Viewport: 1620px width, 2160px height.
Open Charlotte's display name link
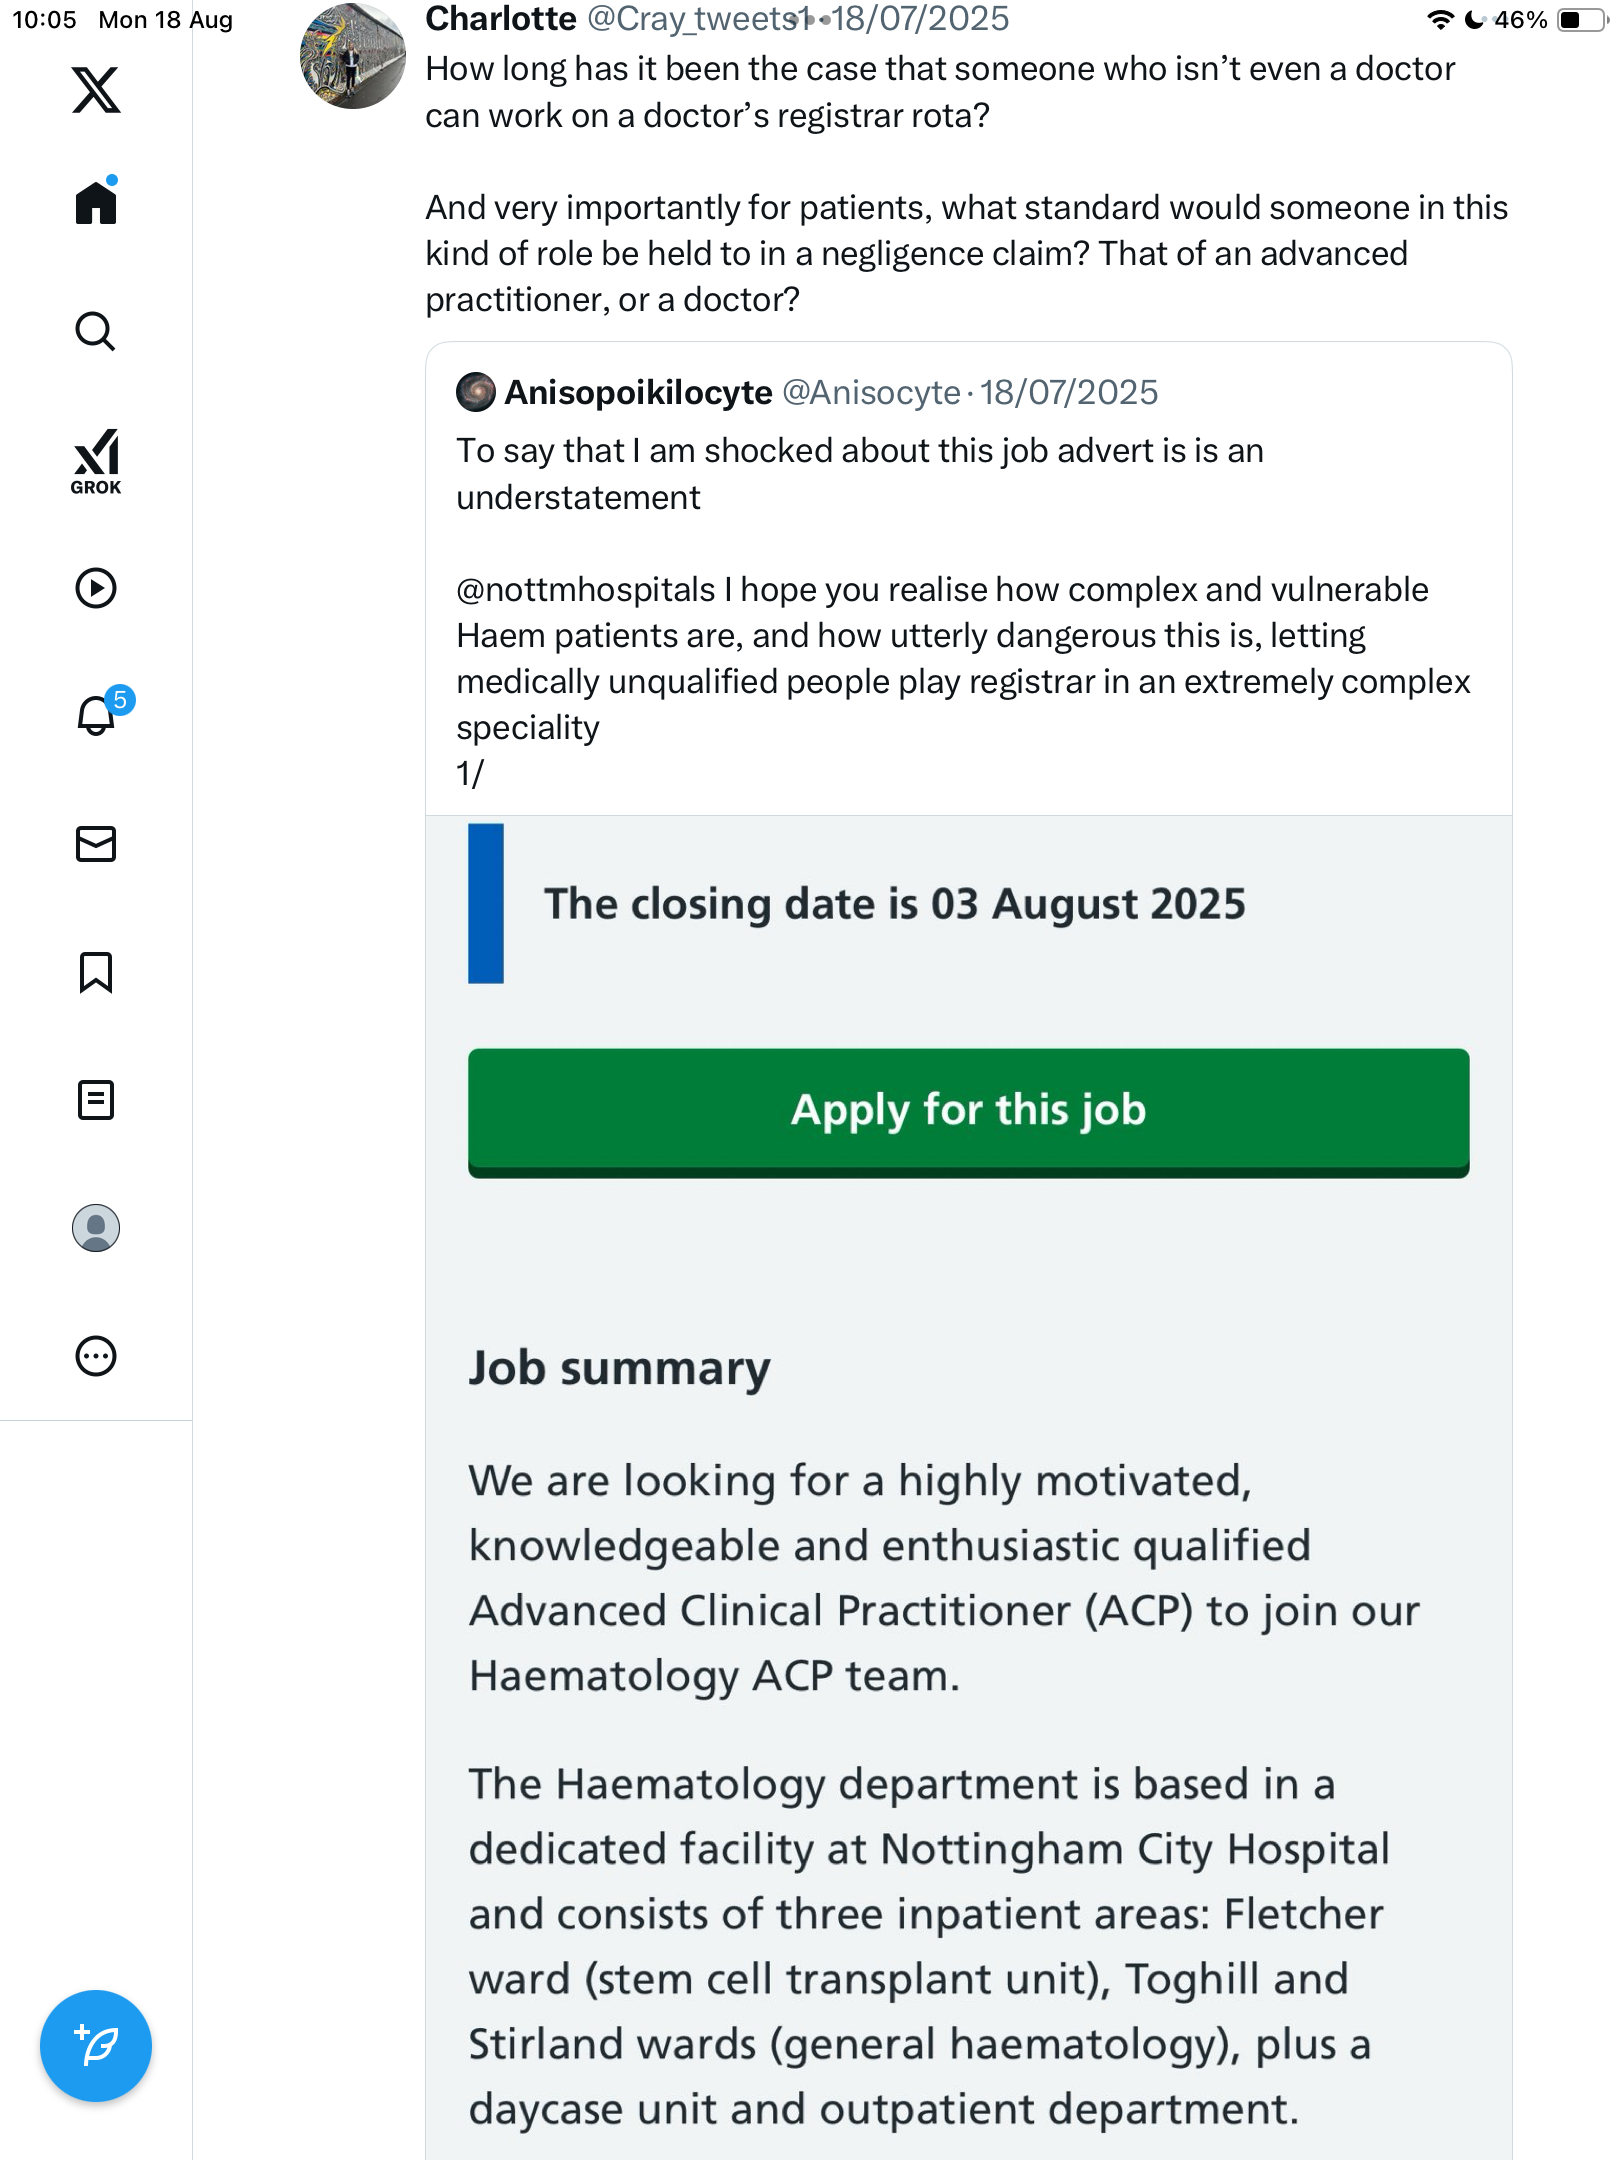tap(501, 19)
